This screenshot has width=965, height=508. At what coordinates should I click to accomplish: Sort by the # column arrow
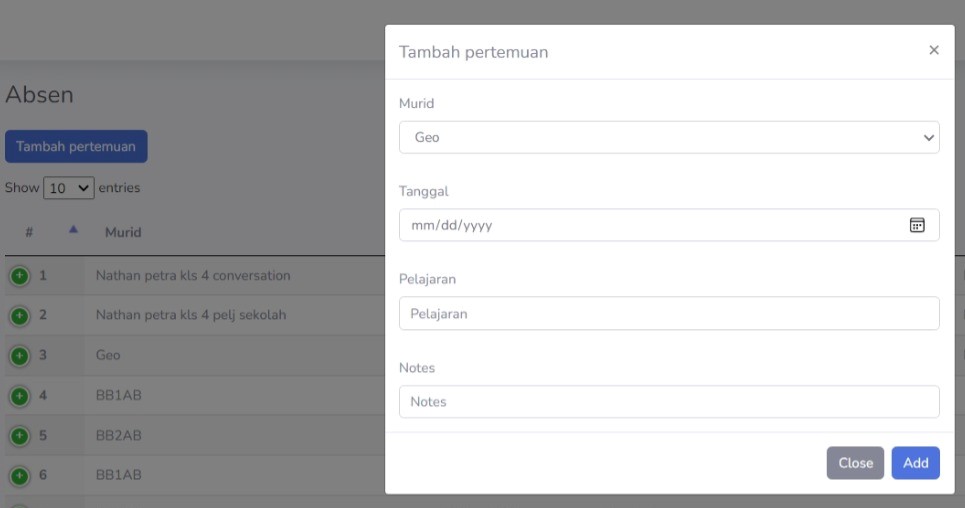[x=72, y=232]
